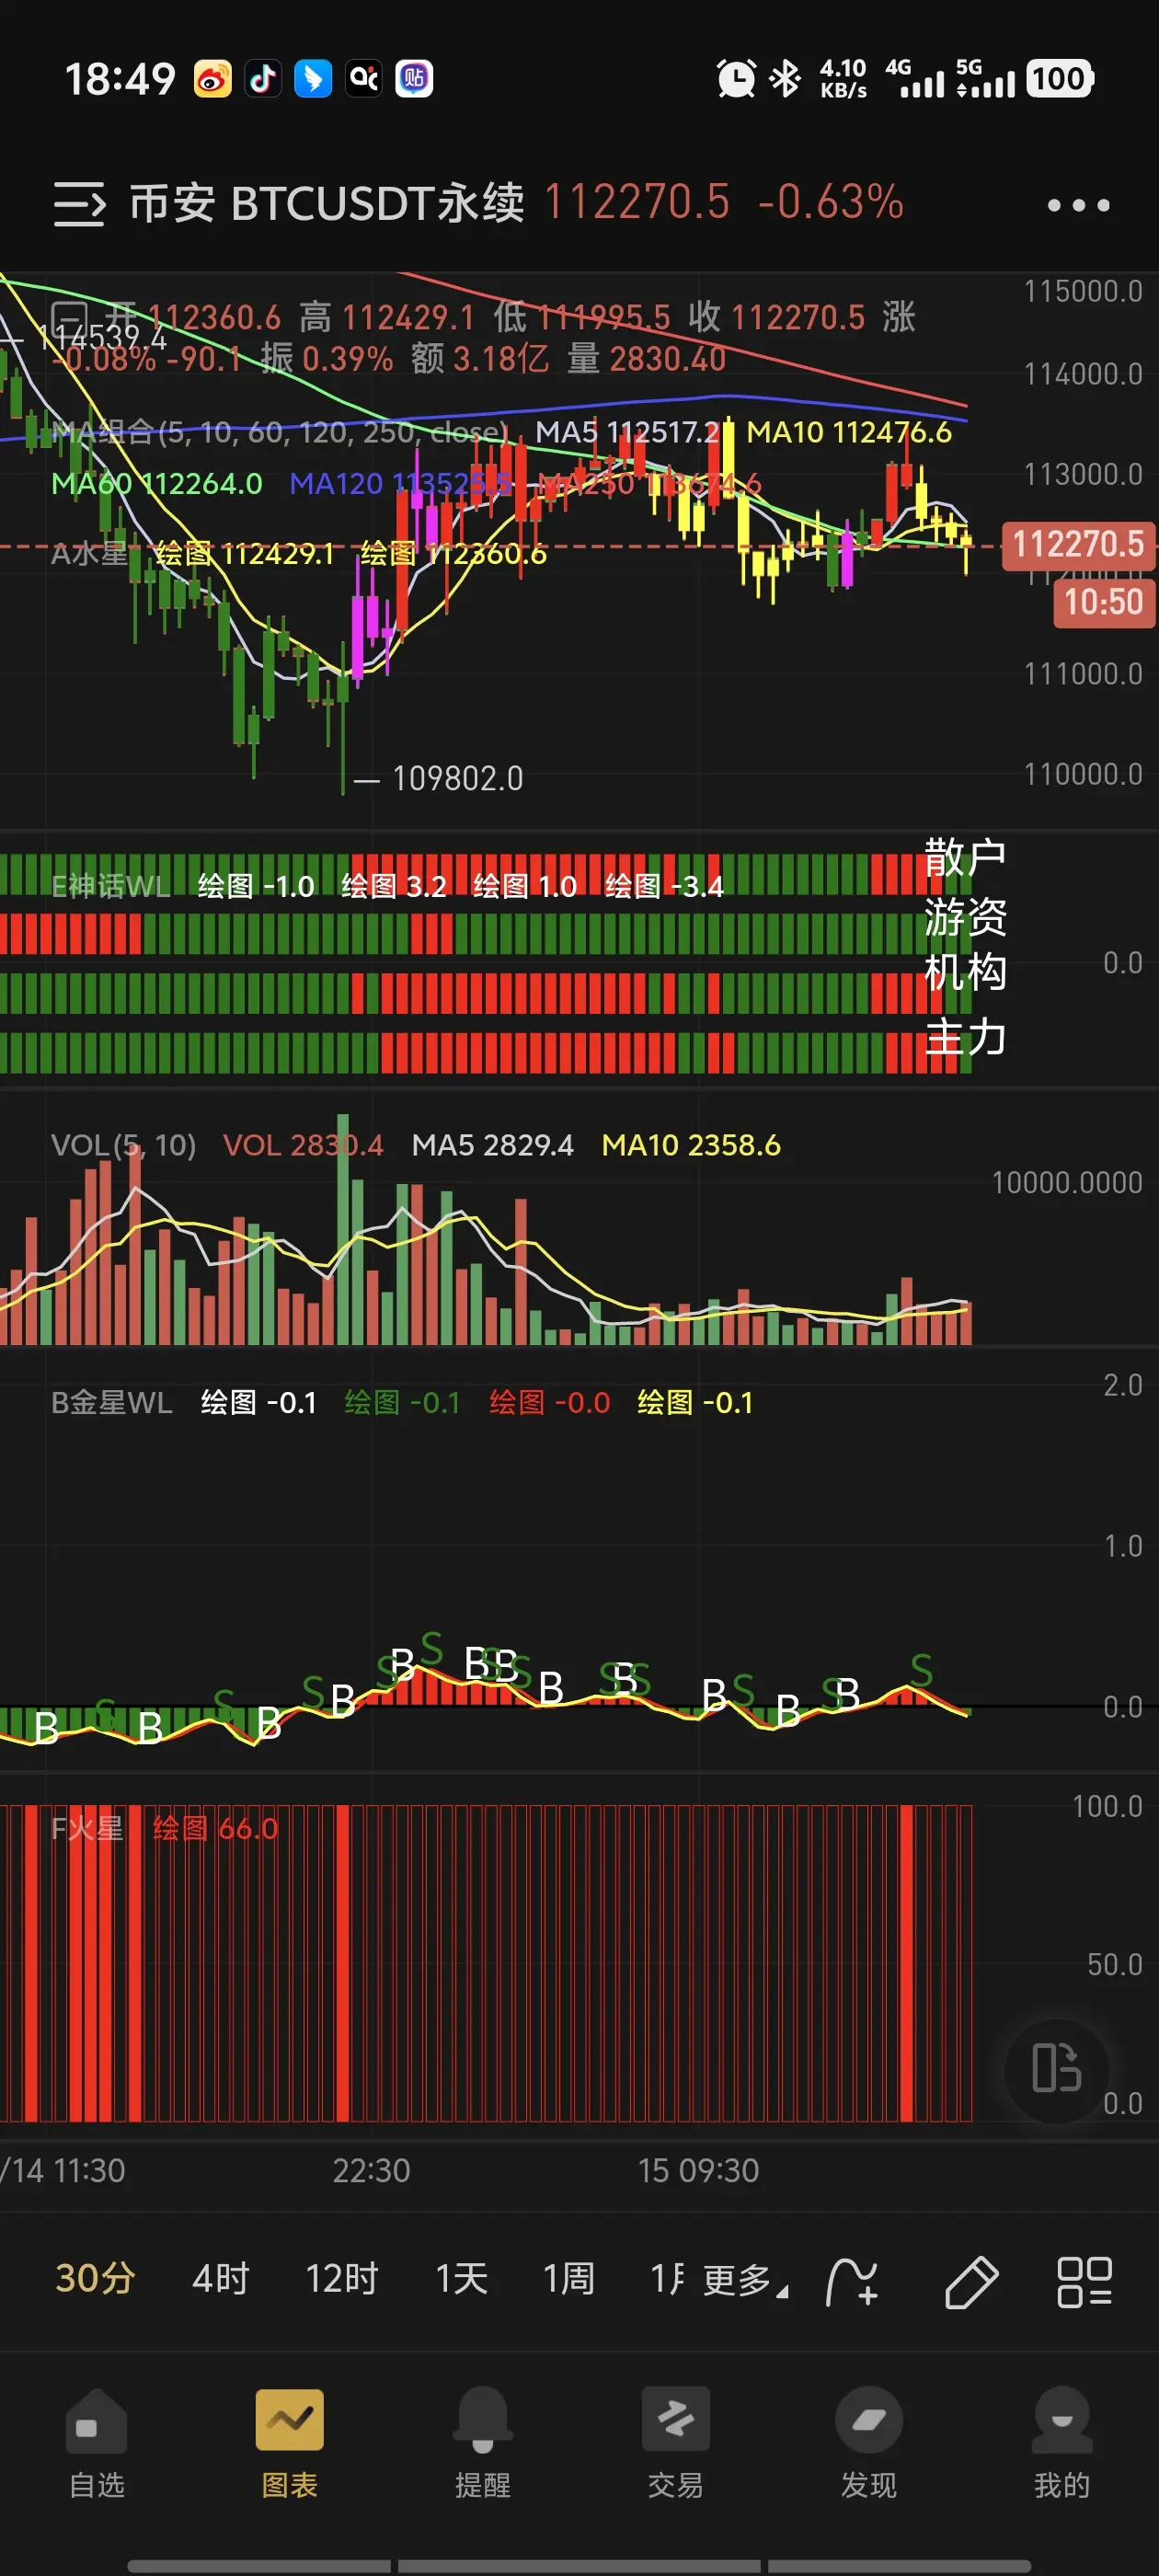The width and height of the screenshot is (1159, 2576).
Task: Tap the 机构 row label
Action: point(965,972)
